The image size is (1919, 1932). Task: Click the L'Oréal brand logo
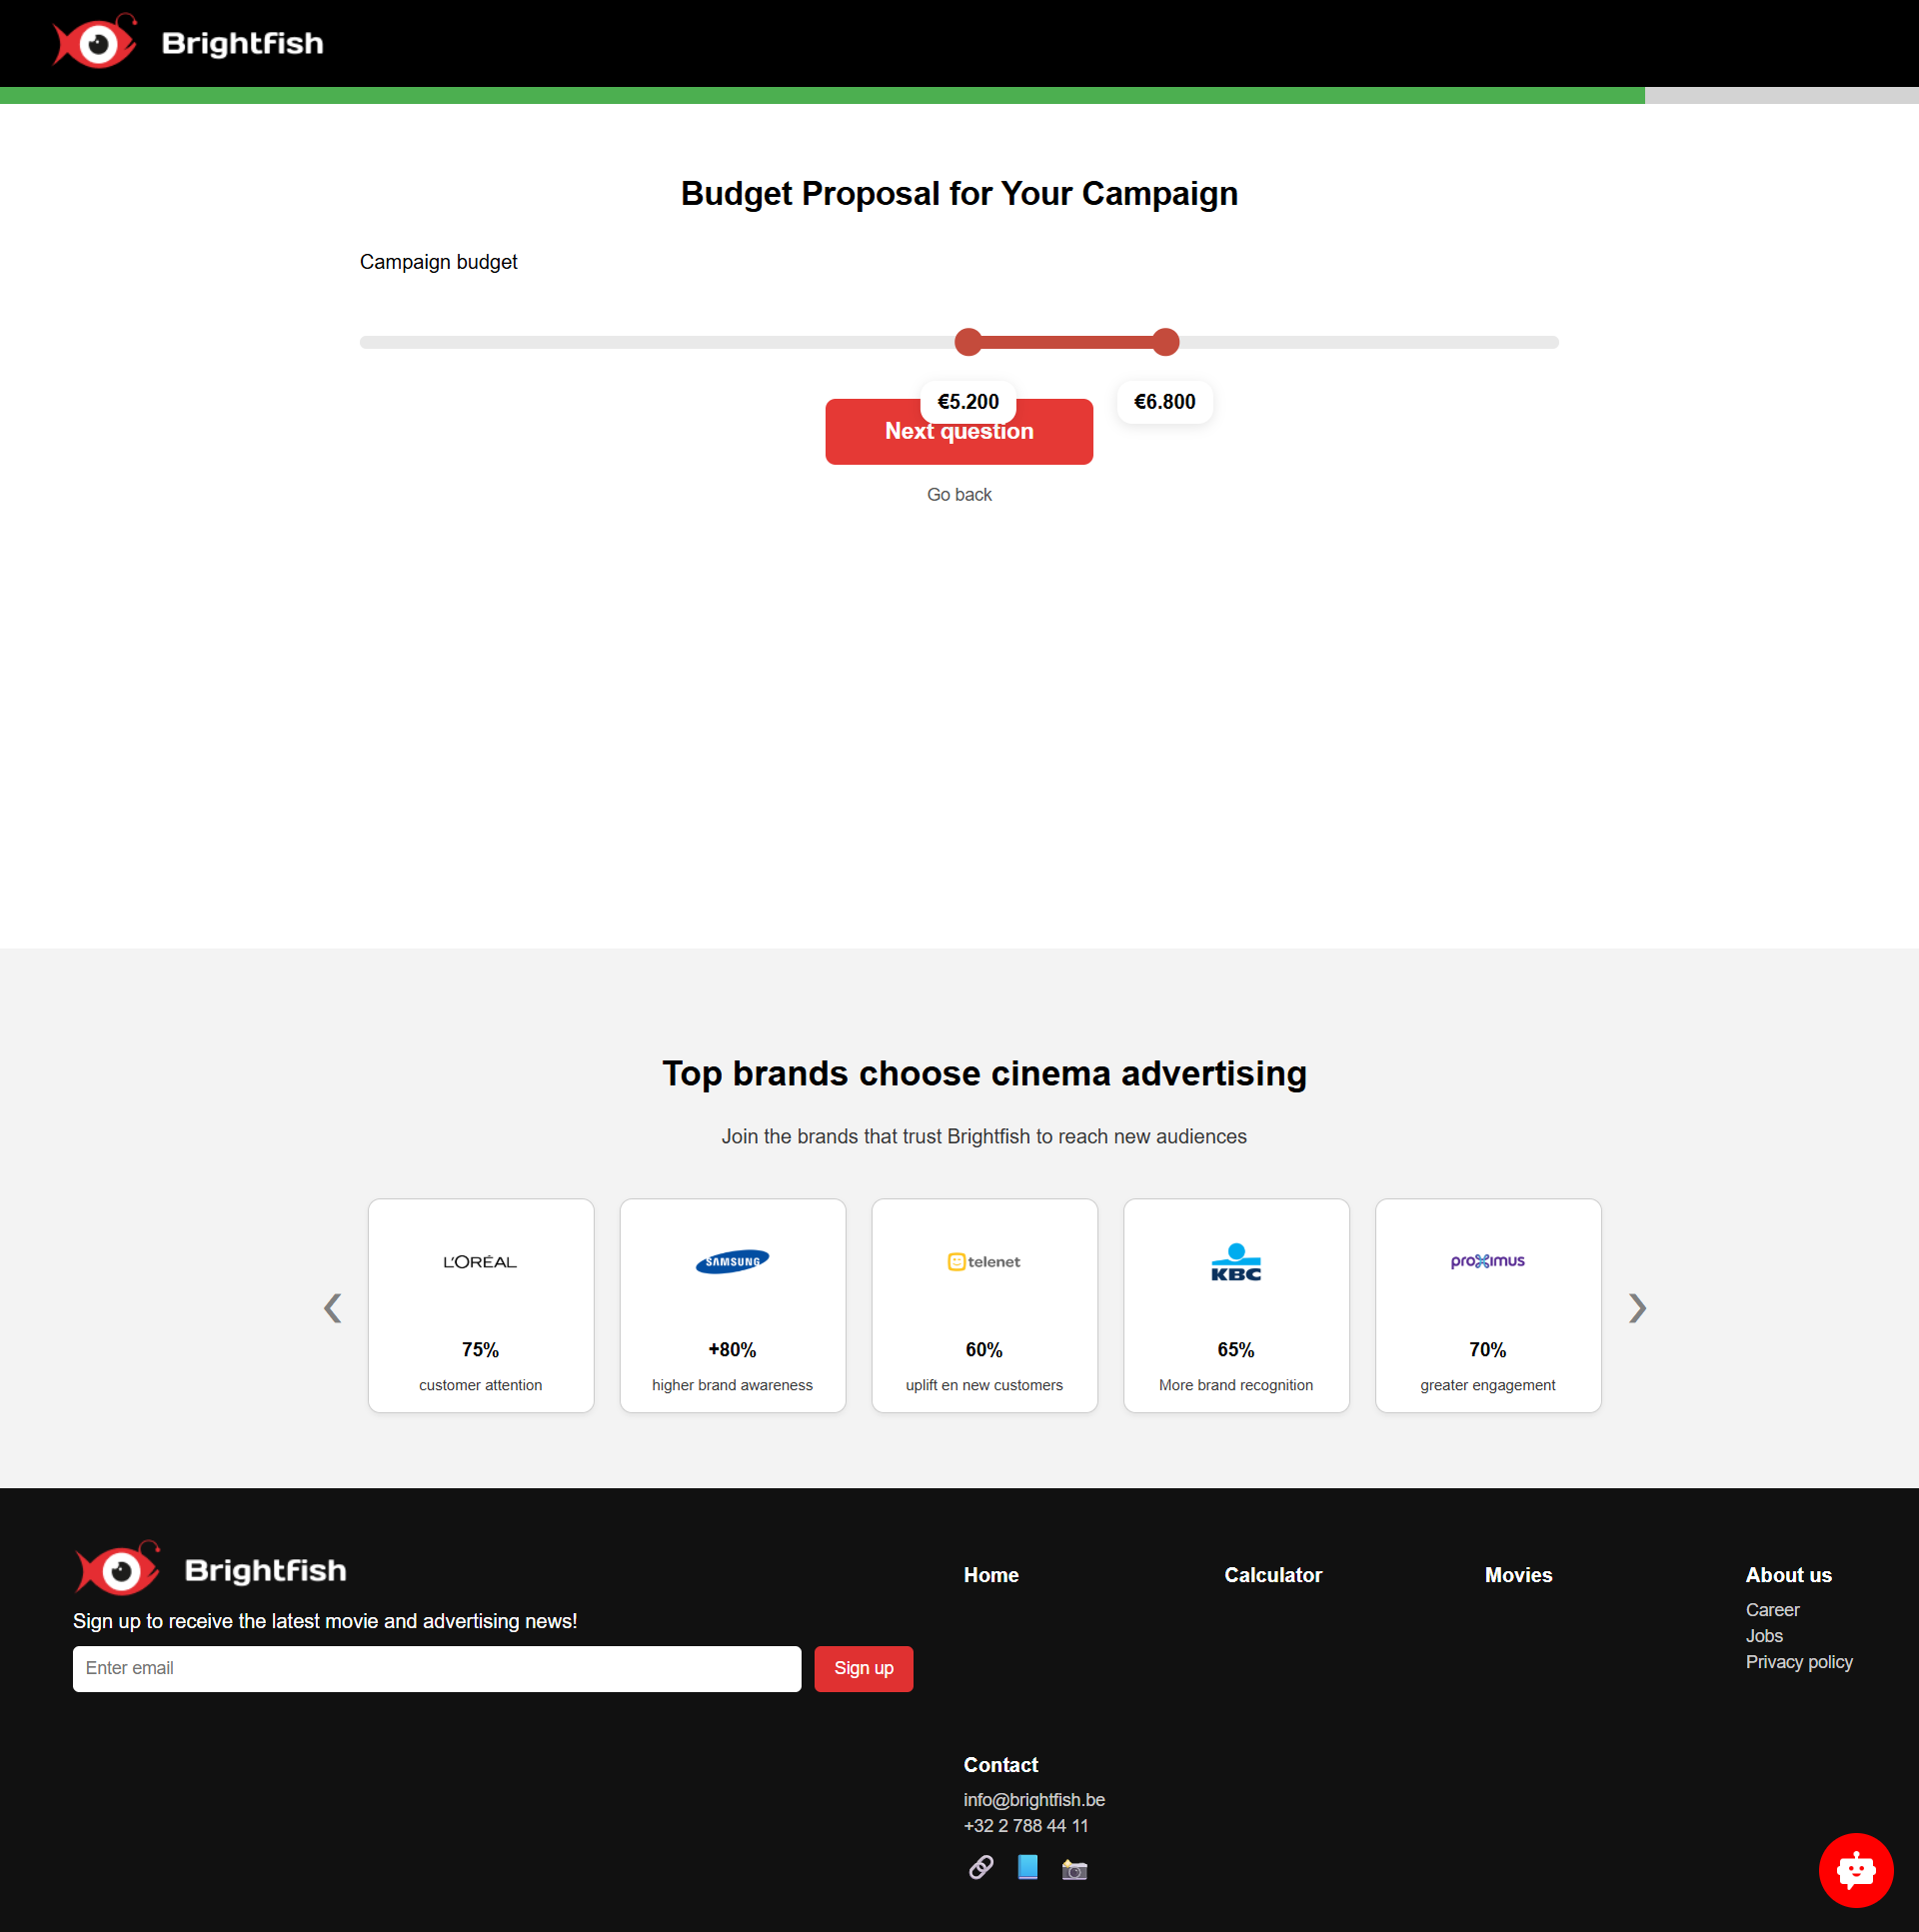(480, 1262)
